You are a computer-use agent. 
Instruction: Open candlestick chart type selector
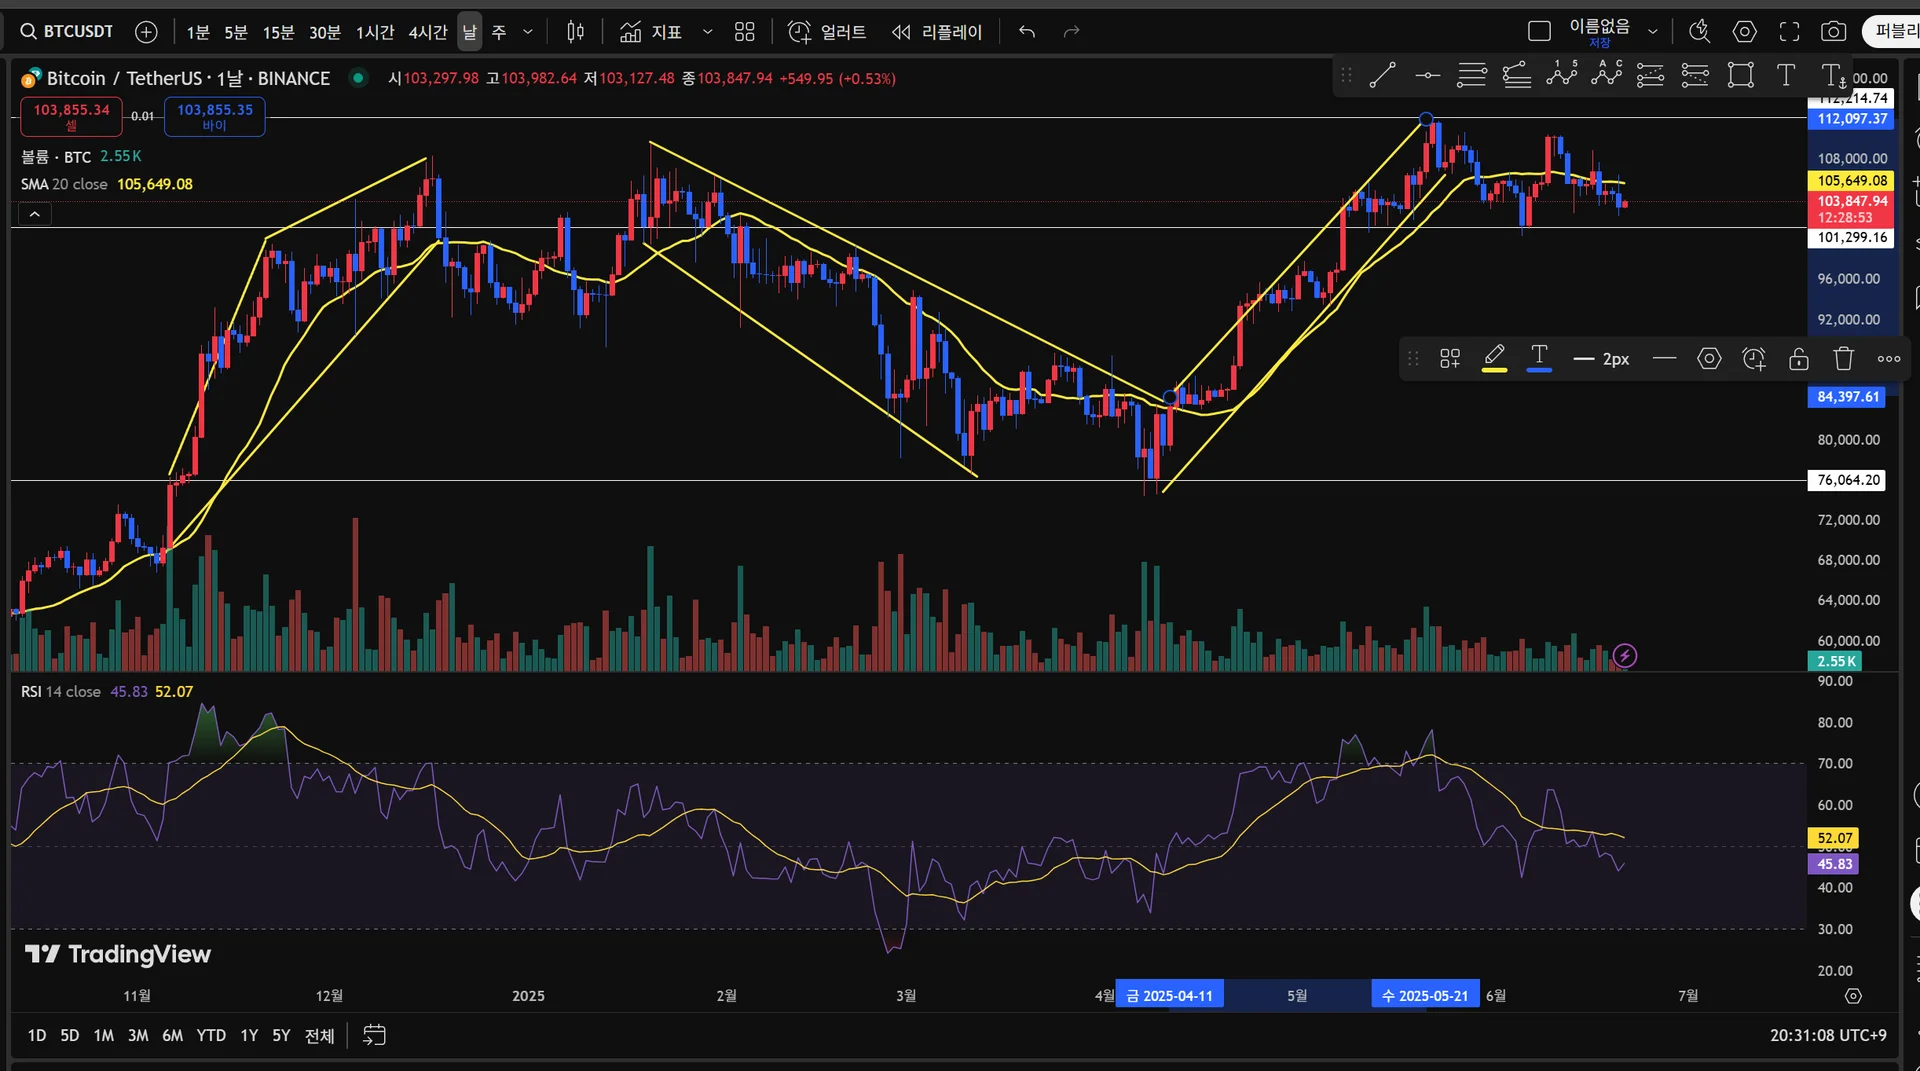575,32
